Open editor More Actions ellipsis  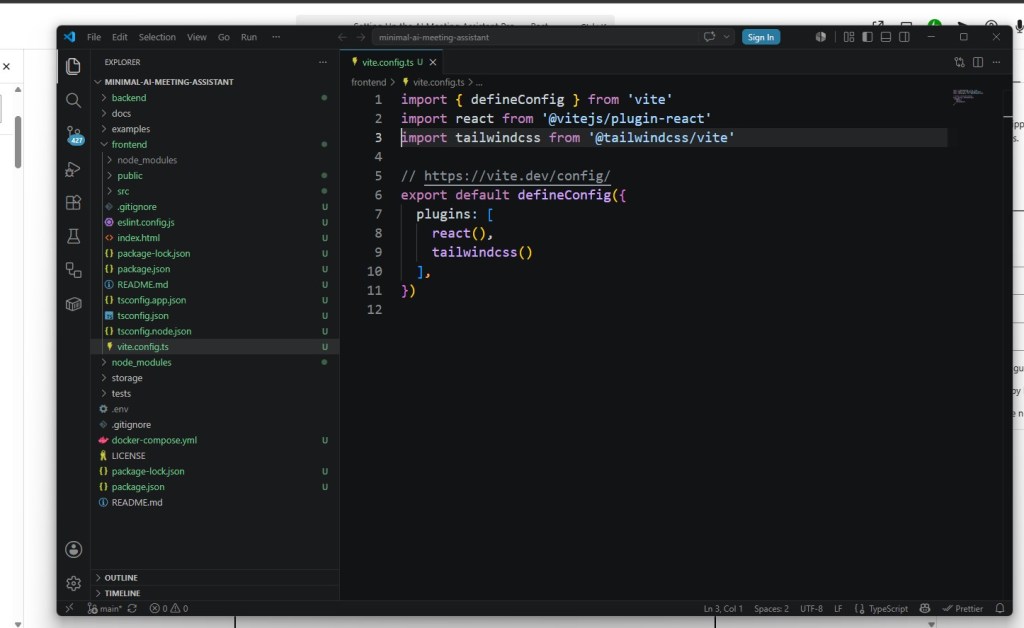coord(996,62)
